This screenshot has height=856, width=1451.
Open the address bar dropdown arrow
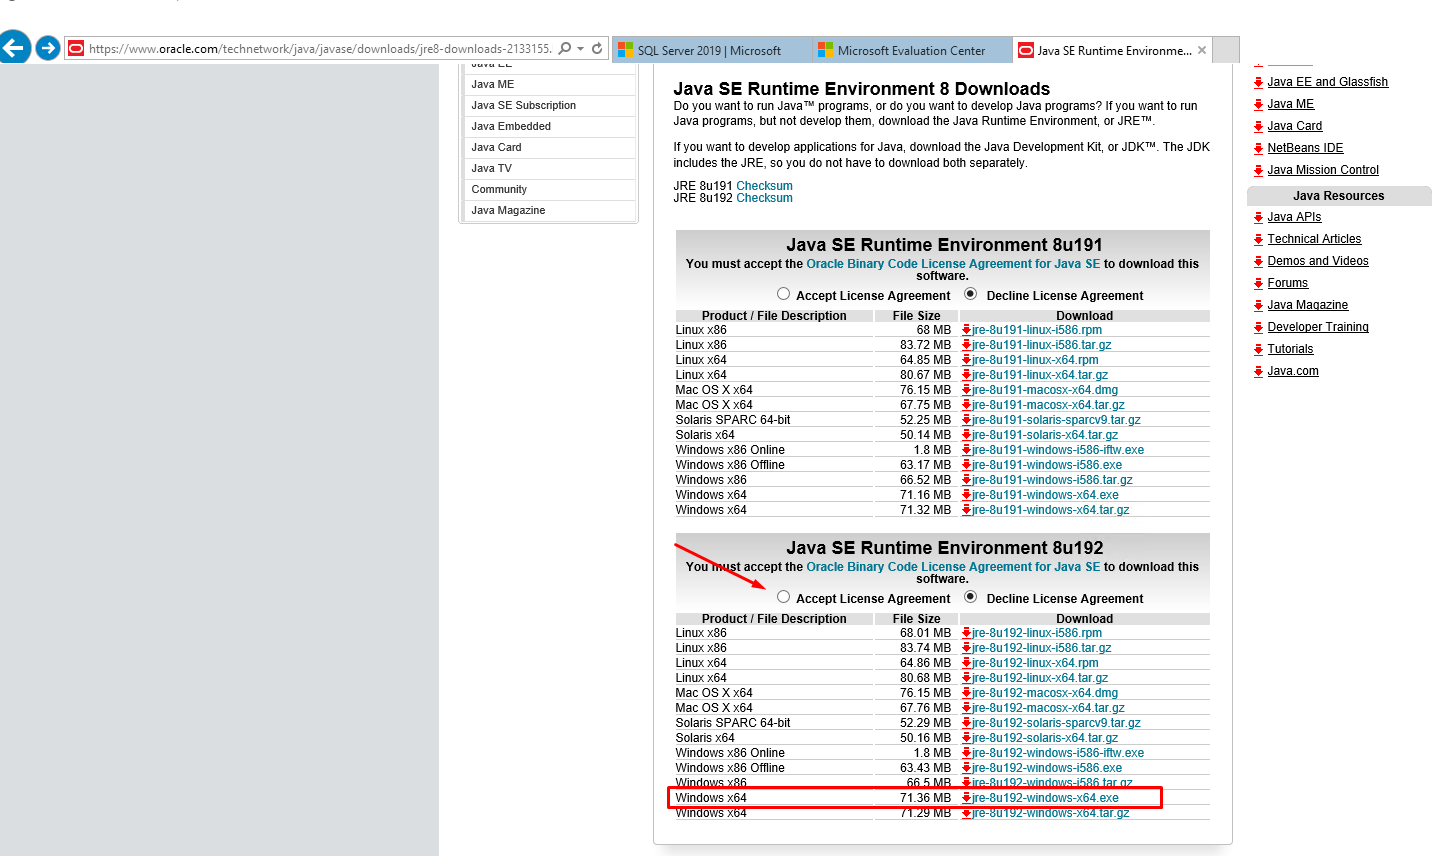[580, 48]
